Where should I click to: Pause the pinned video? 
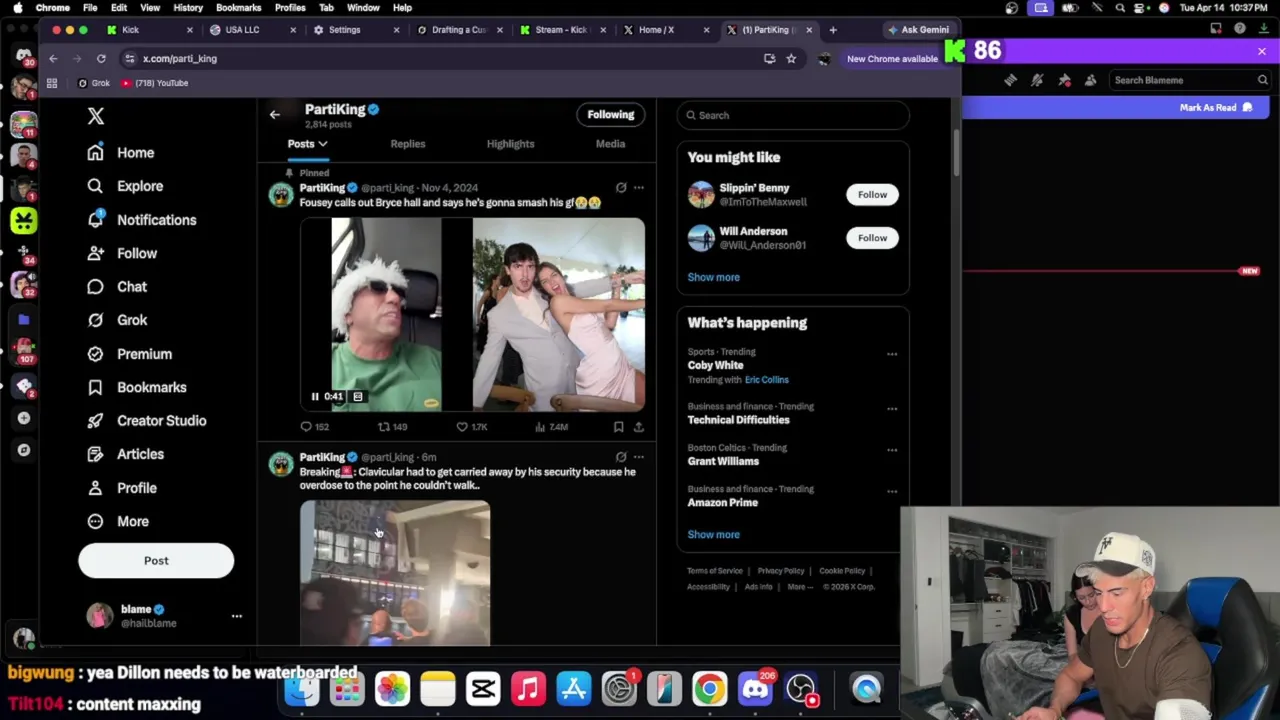pyautogui.click(x=314, y=397)
